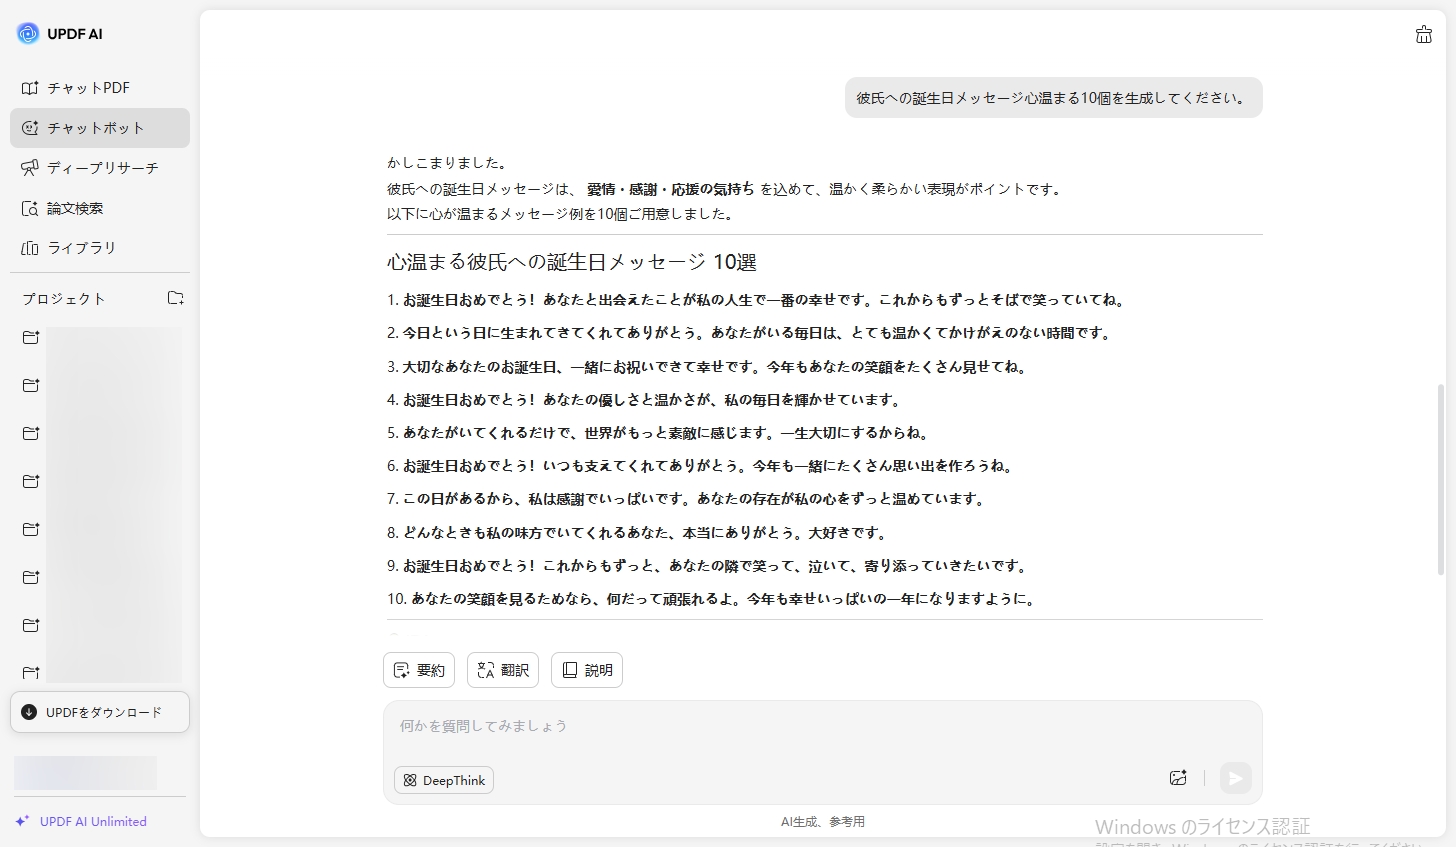Click the UPDFをダウンロード button
The image size is (1456, 847).
click(100, 712)
